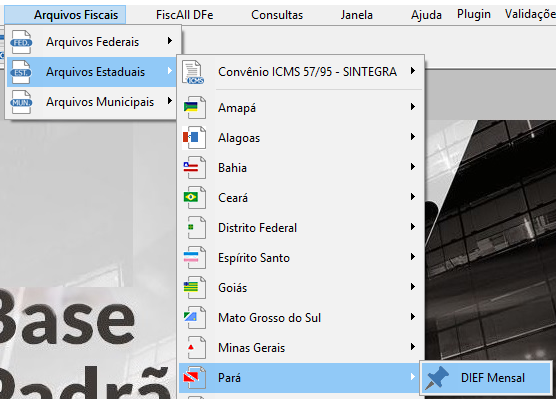Click the FED. document icon
556x399 pixels.
click(x=21, y=42)
